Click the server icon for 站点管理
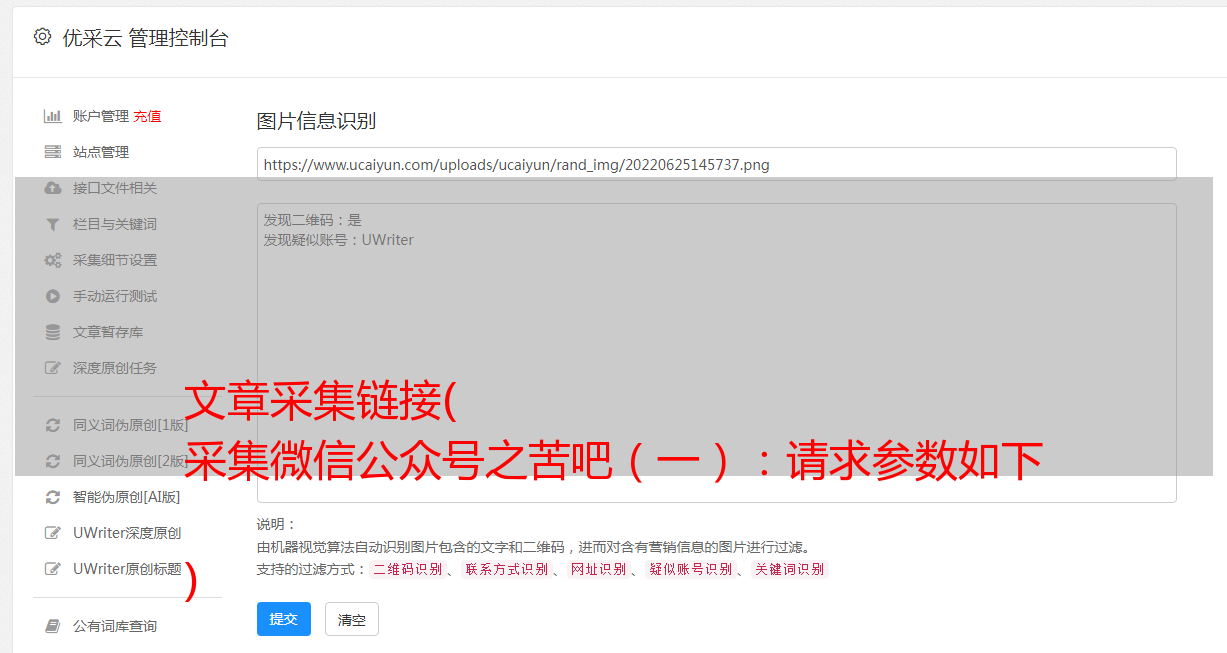 point(53,152)
